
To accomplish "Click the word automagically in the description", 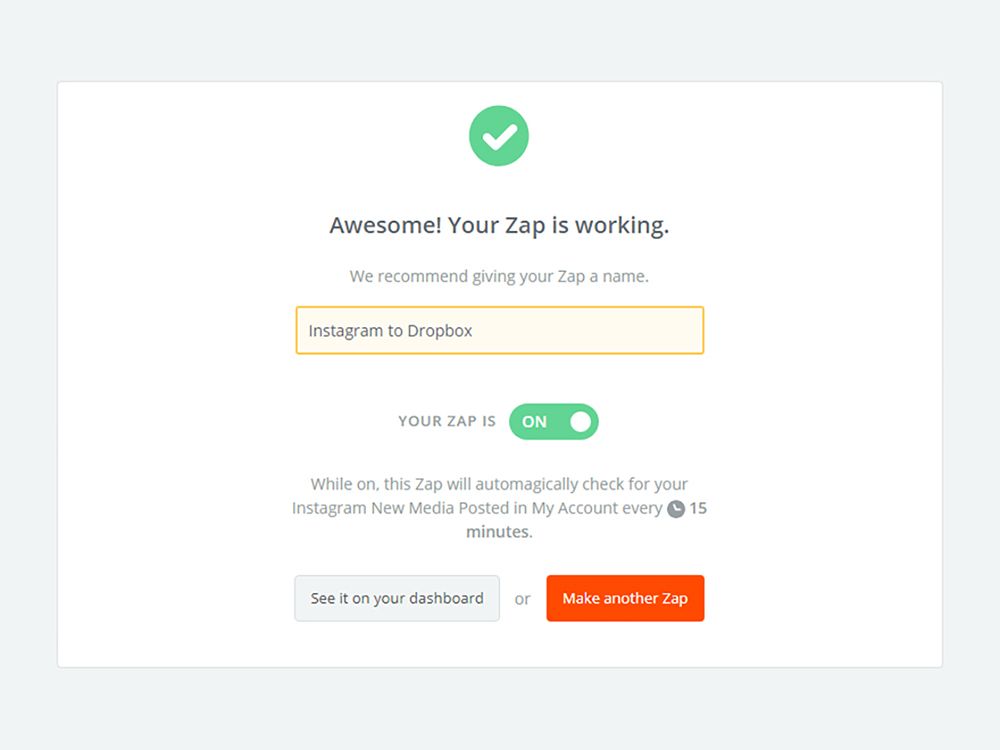I will [x=531, y=484].
